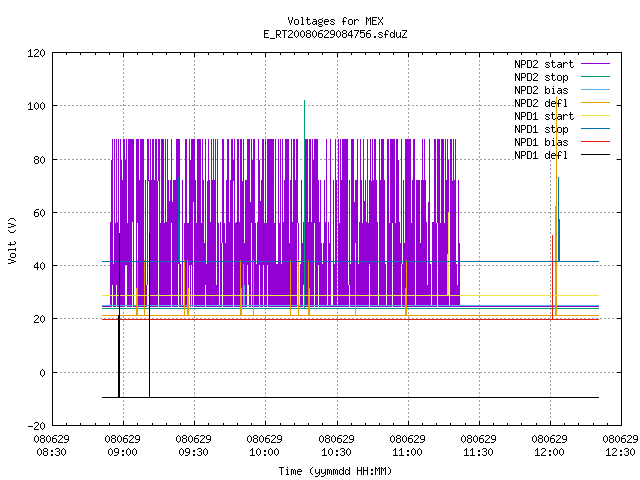Click the y-axis label 'Volt (V)'
This screenshot has height=480, width=640.
coord(13,240)
